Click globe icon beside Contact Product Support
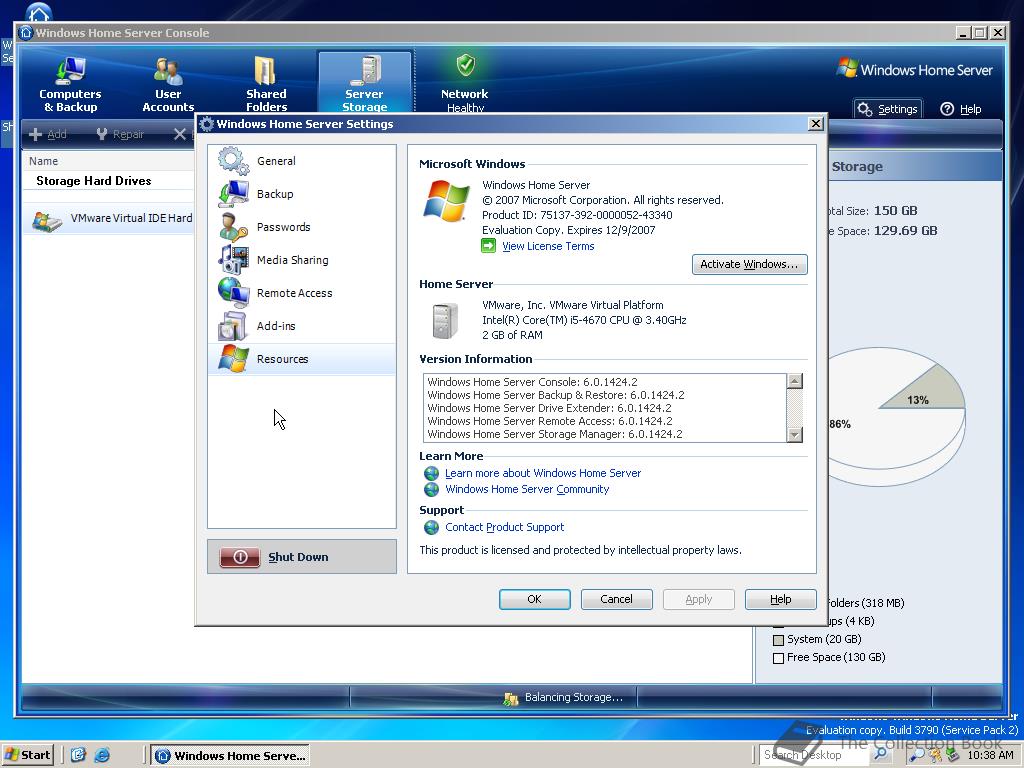 click(431, 527)
